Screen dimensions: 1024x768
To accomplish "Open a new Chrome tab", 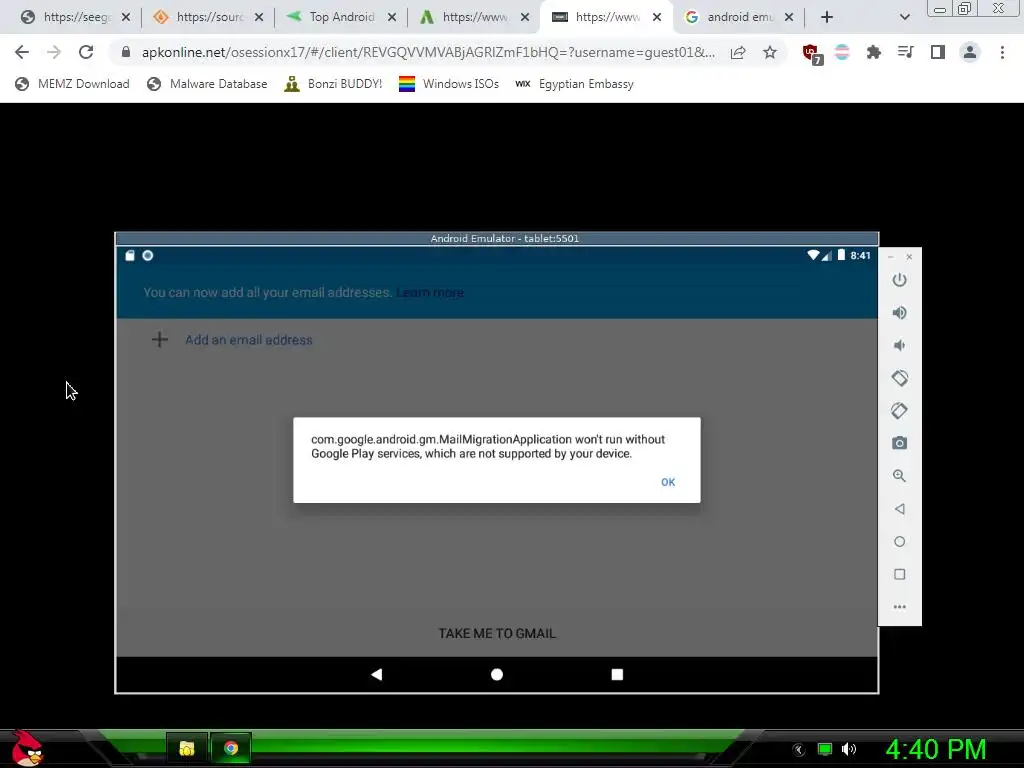I will [827, 17].
